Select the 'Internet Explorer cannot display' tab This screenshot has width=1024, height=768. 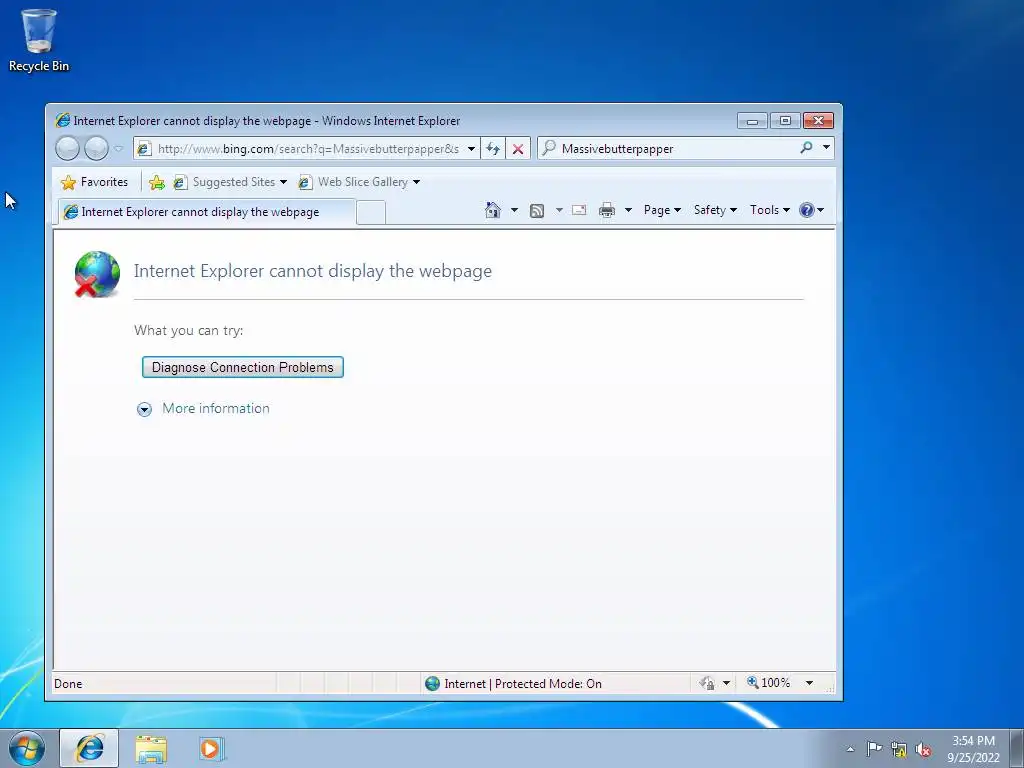(205, 212)
